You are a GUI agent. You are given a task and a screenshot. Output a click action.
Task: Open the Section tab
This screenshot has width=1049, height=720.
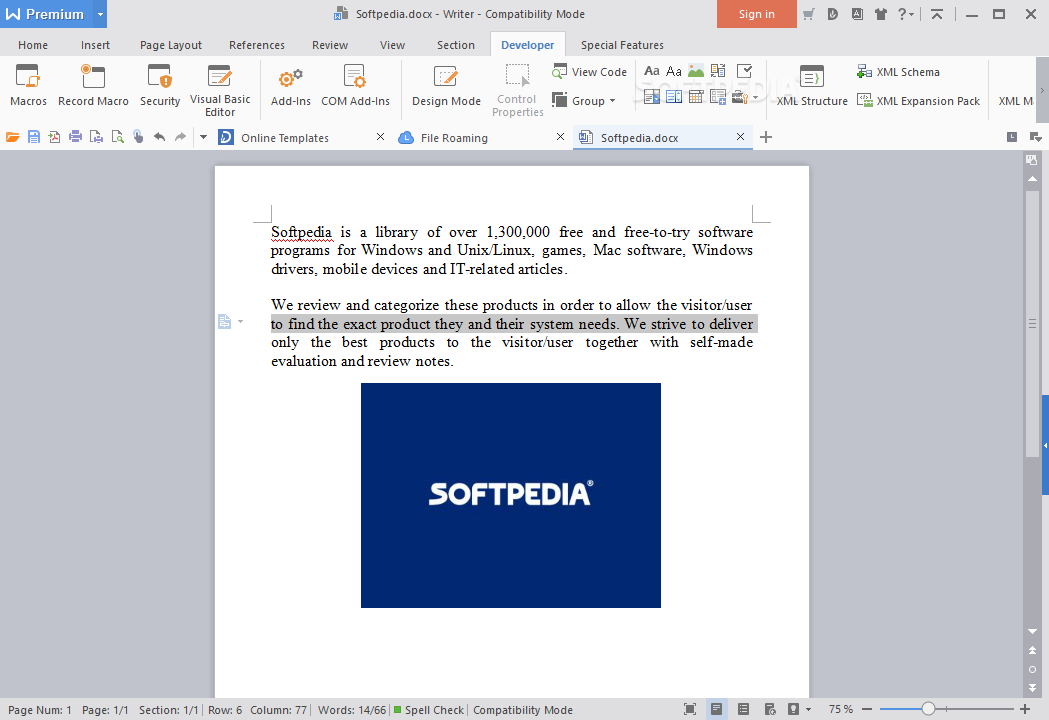coord(456,45)
